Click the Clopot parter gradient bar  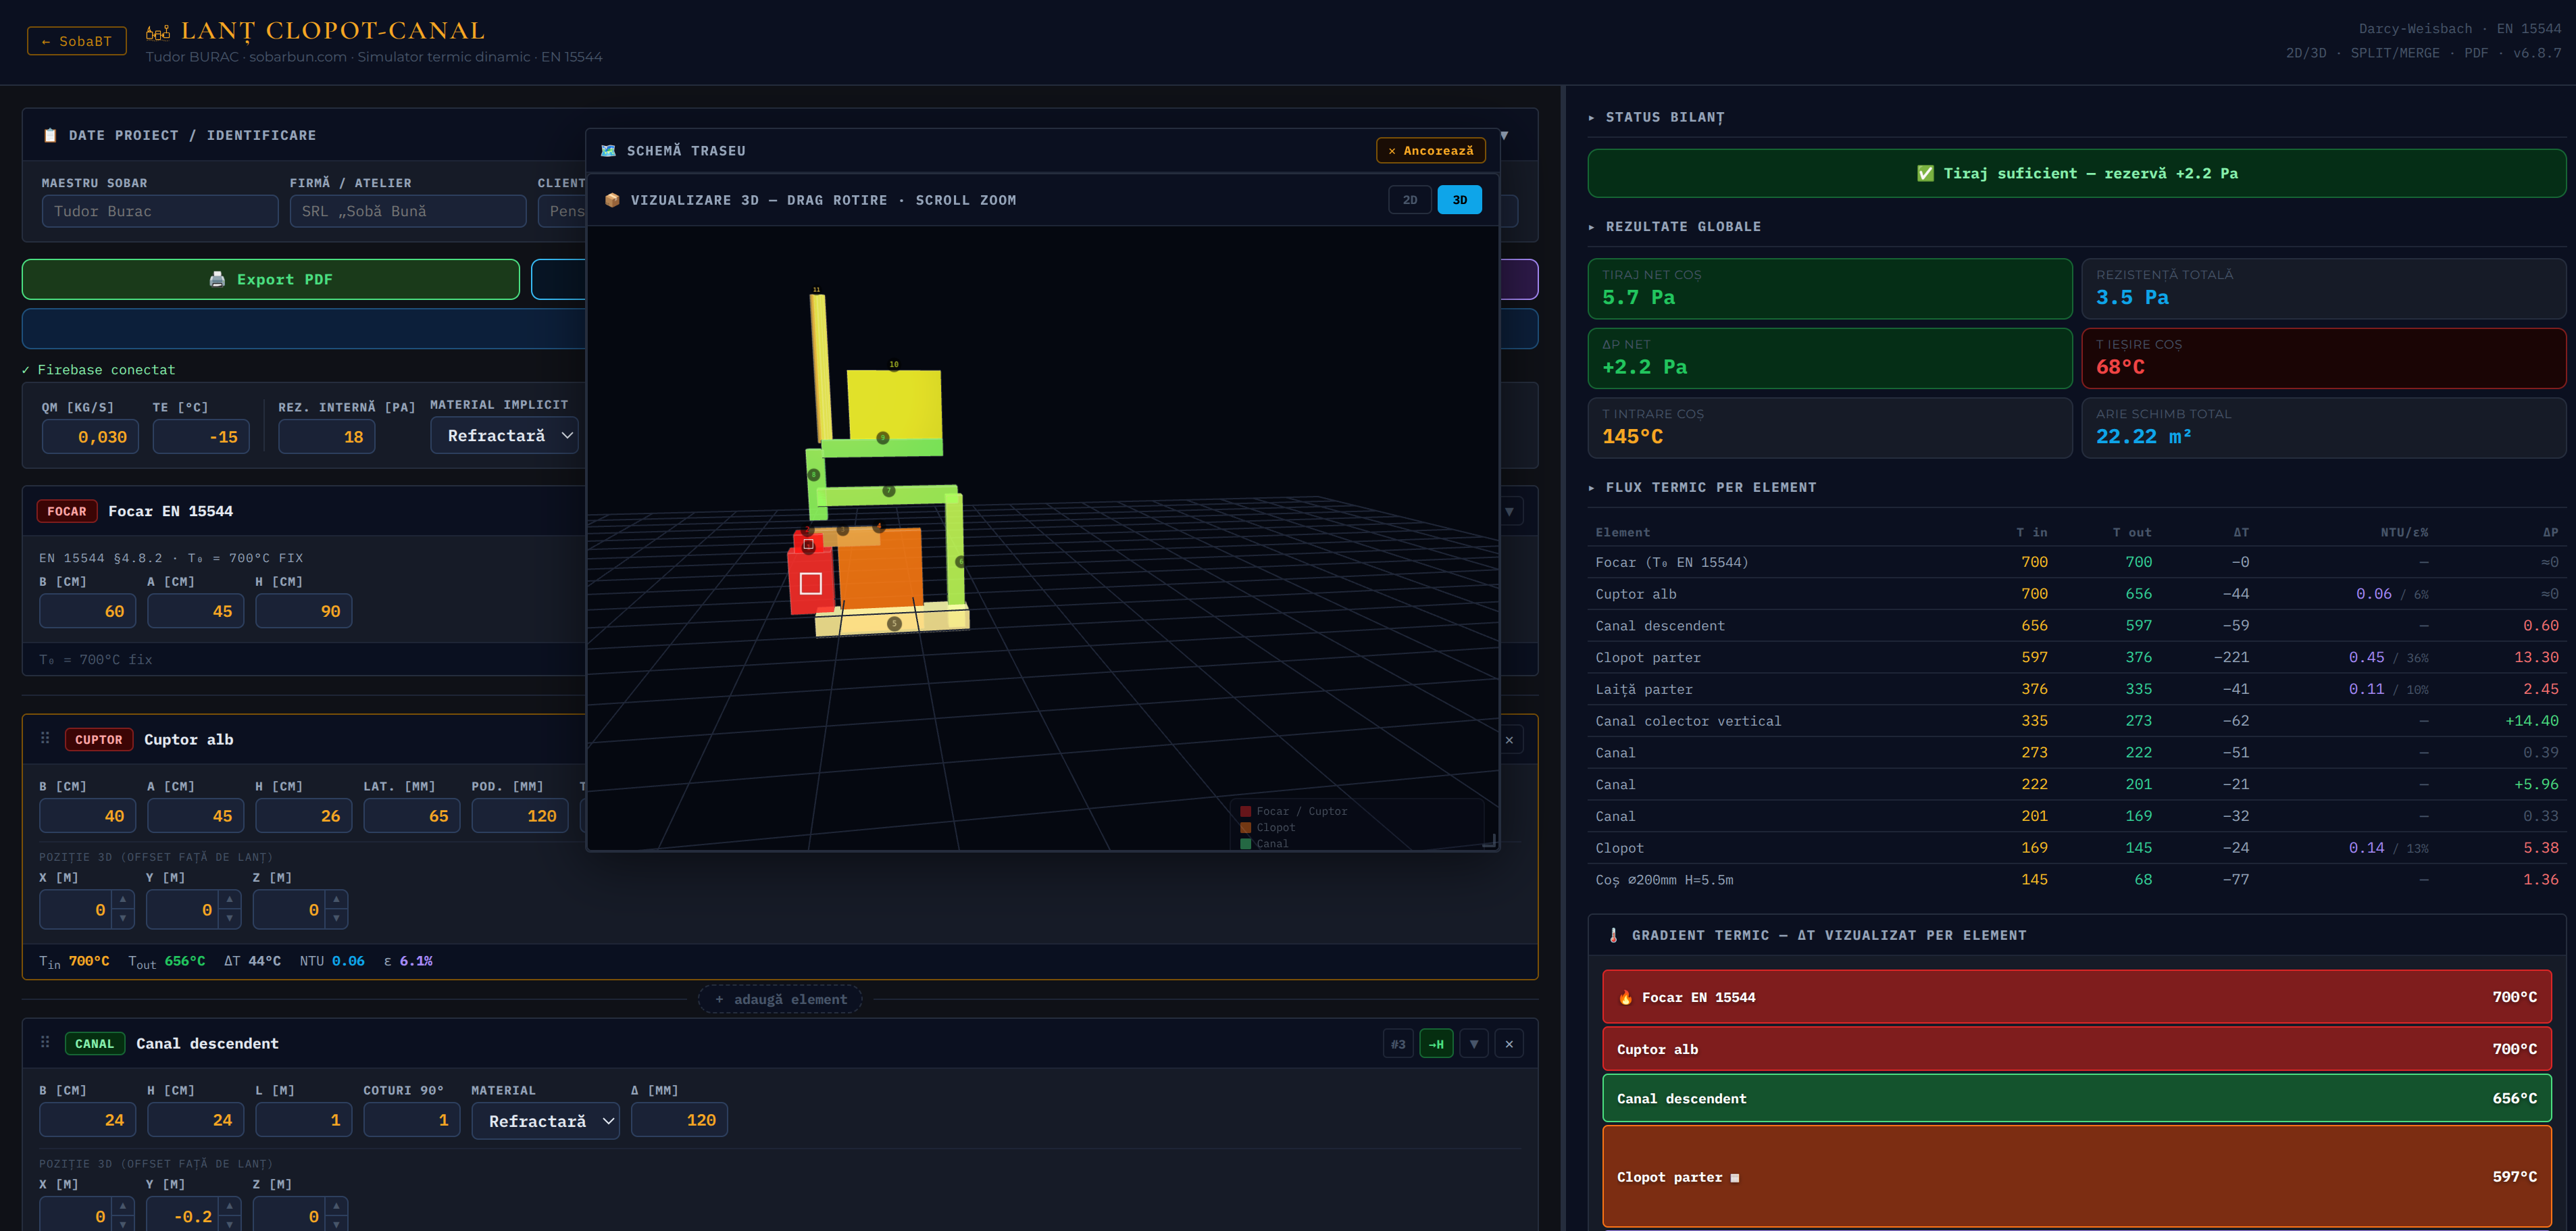(x=2076, y=1176)
